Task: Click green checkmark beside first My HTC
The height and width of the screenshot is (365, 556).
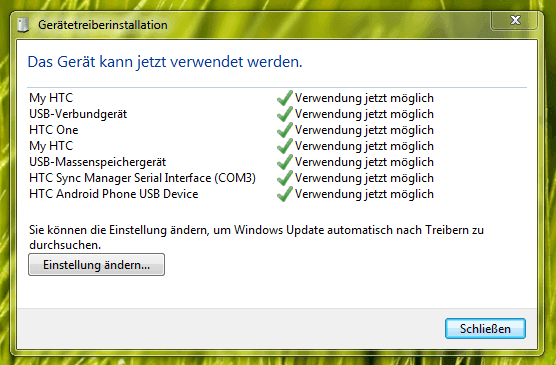Action: pyautogui.click(x=284, y=98)
